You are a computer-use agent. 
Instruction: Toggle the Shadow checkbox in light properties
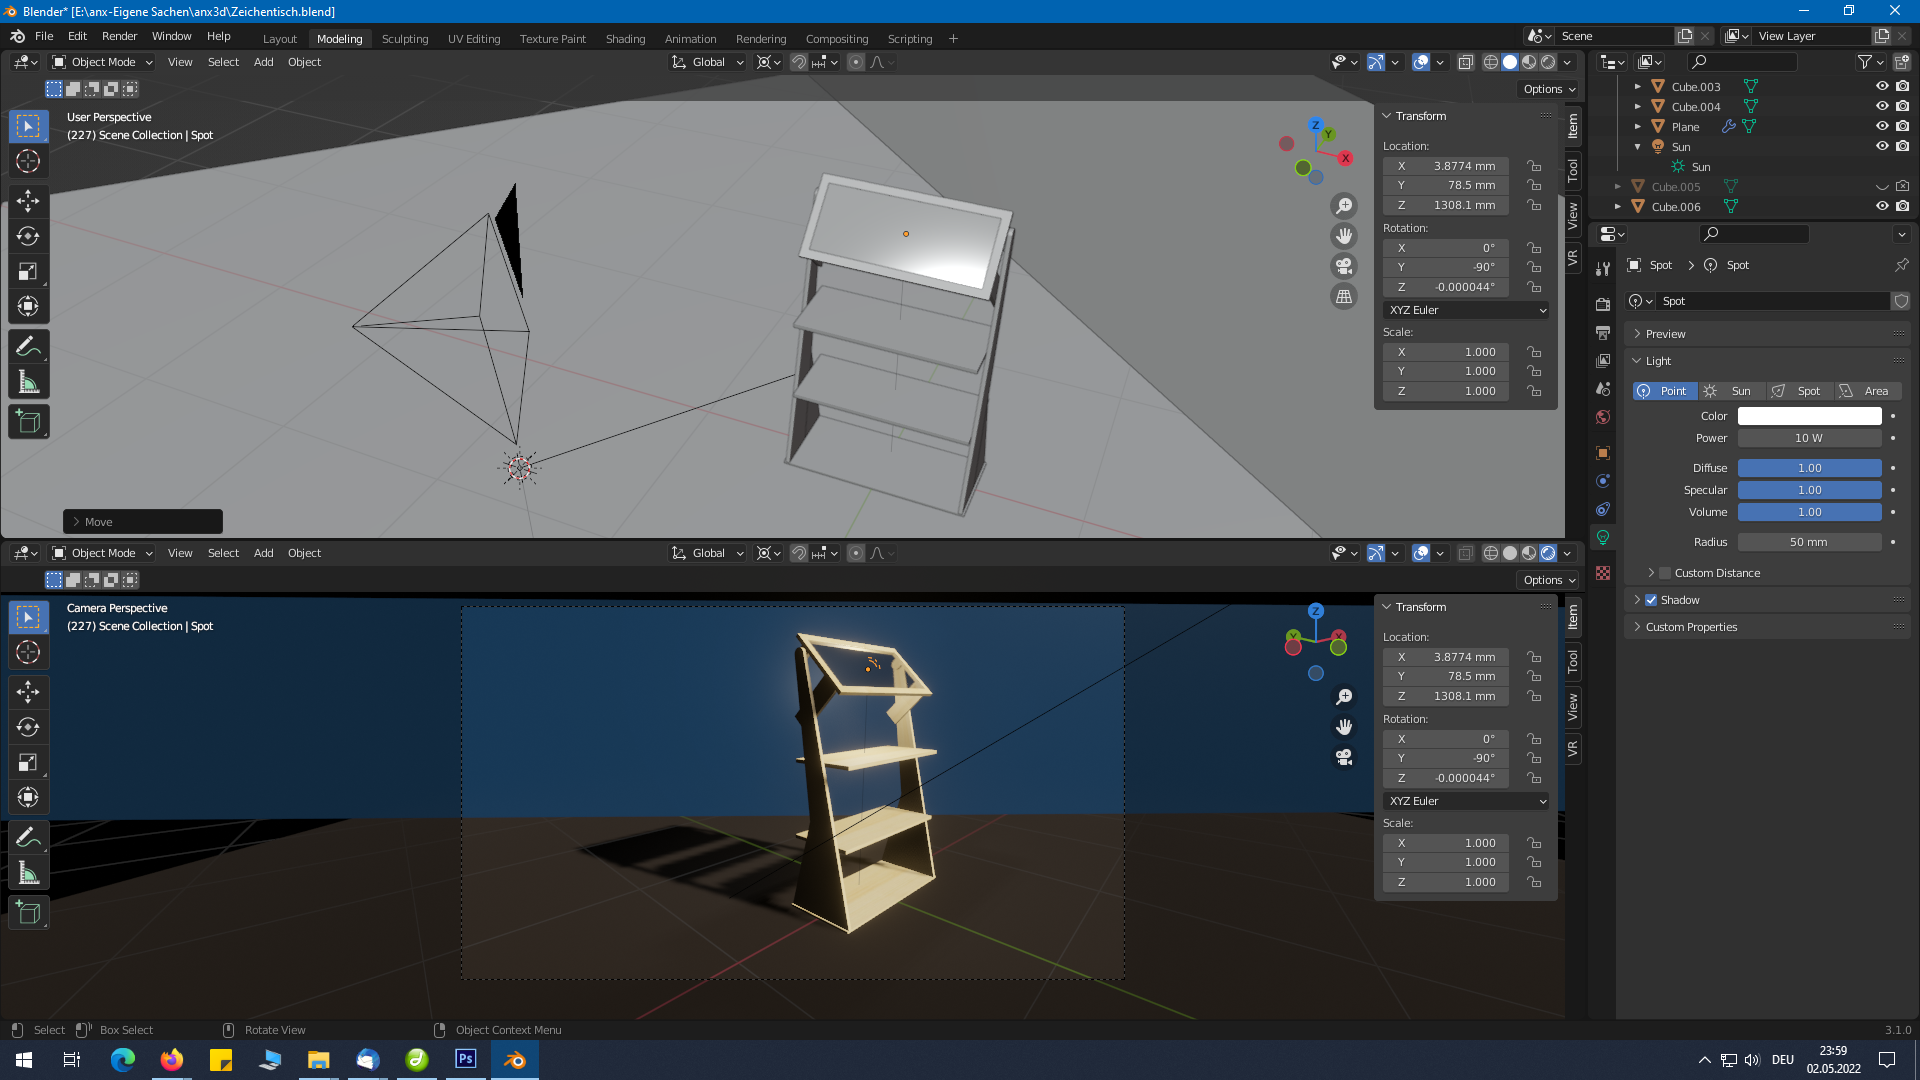[x=1651, y=600]
